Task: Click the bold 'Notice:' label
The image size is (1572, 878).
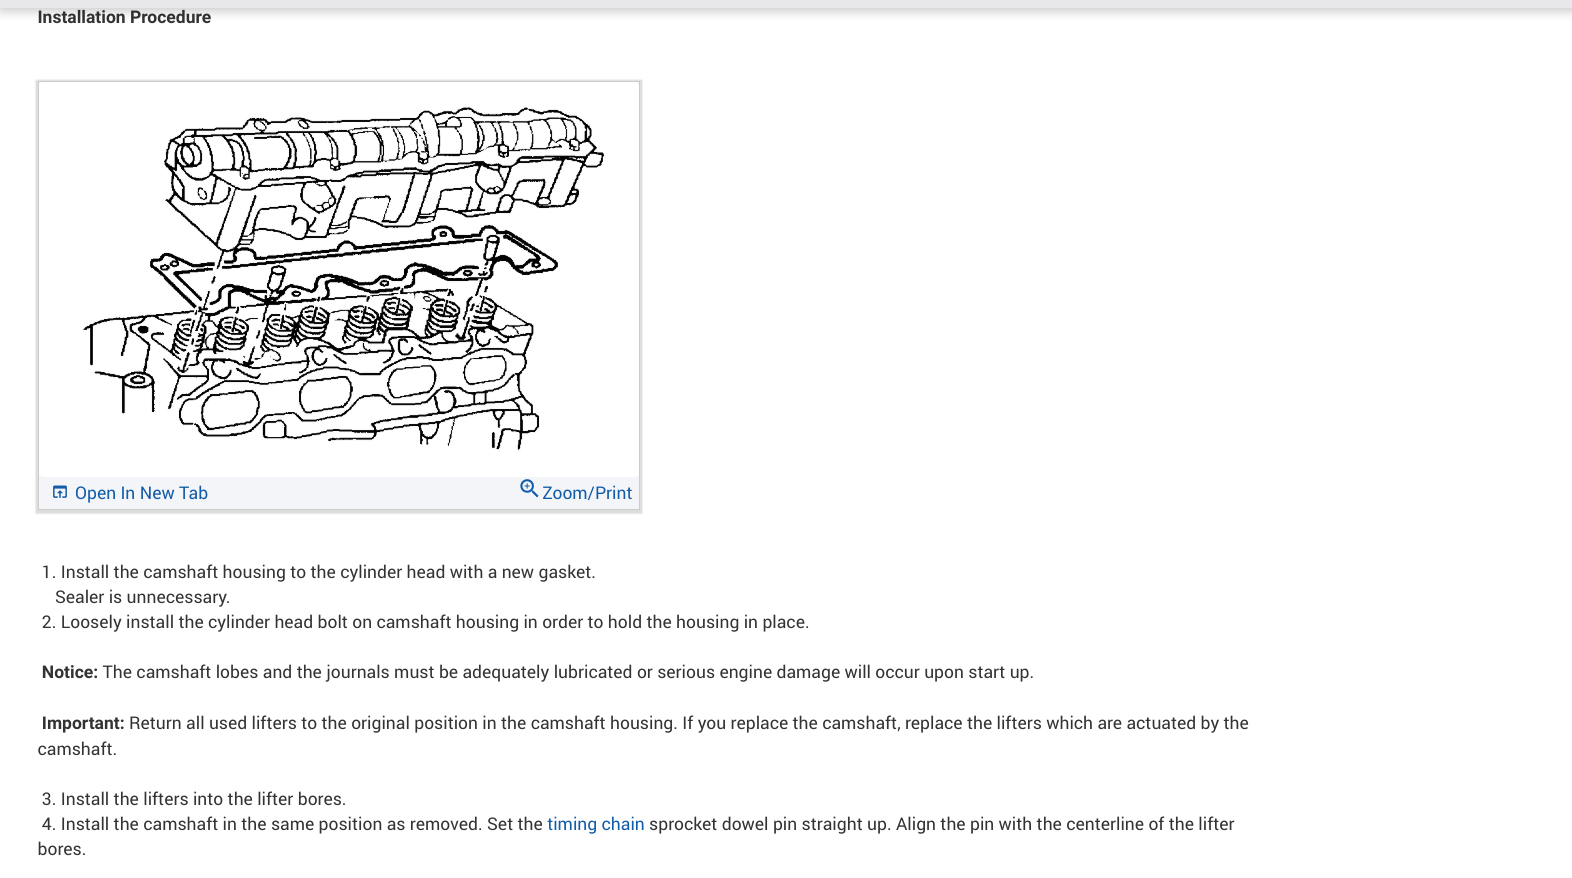Action: point(70,672)
